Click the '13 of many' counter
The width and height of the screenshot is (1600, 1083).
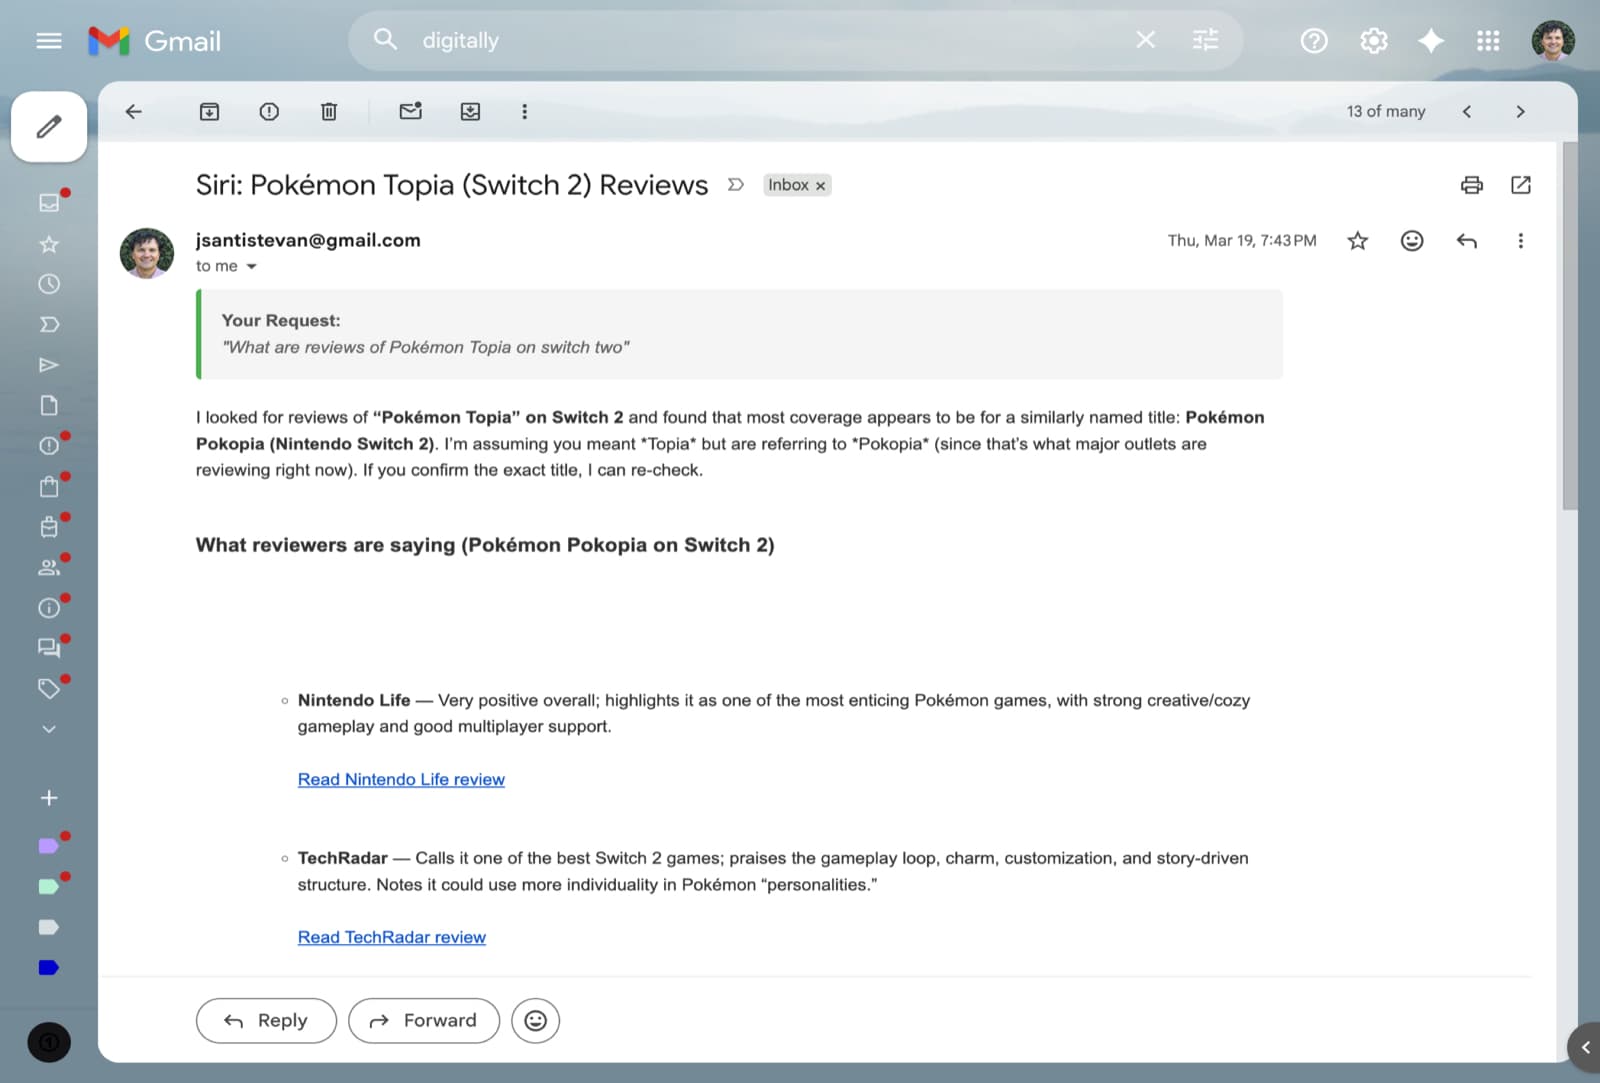1385,112
